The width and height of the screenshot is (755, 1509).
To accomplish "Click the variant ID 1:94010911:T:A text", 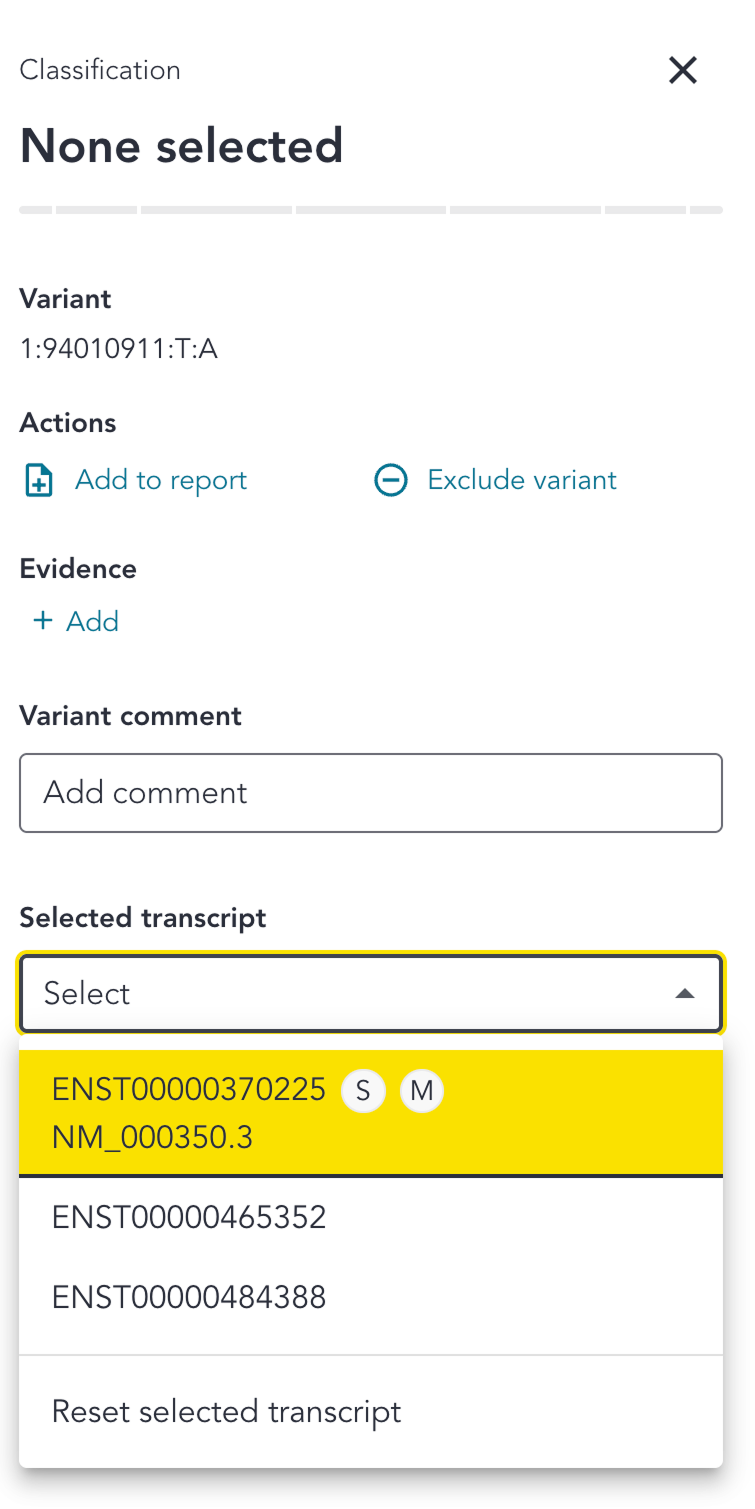I will 119,349.
